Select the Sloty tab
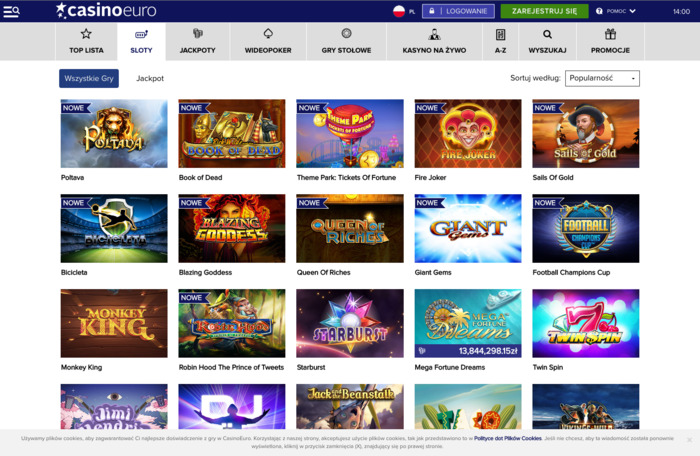The image size is (700, 456). pyautogui.click(x=141, y=41)
